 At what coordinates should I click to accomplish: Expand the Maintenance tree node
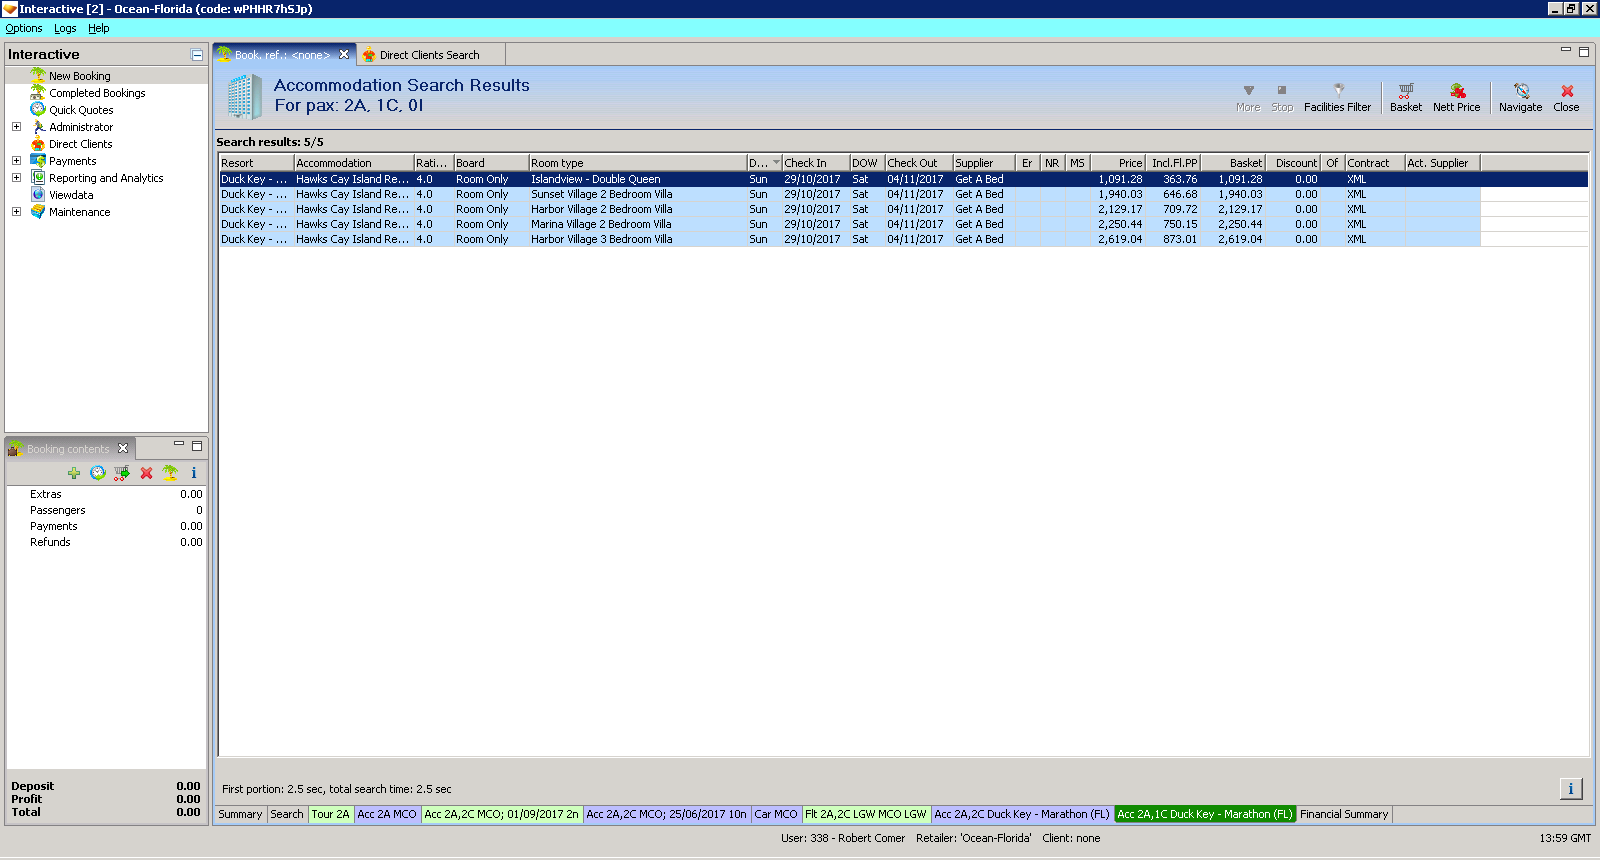16,212
